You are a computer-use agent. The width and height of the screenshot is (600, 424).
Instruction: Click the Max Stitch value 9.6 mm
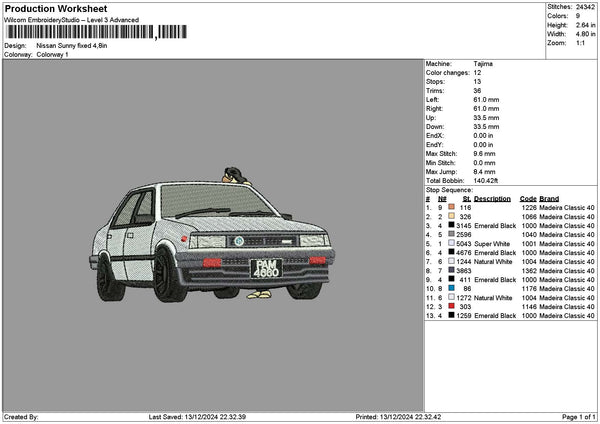(484, 153)
